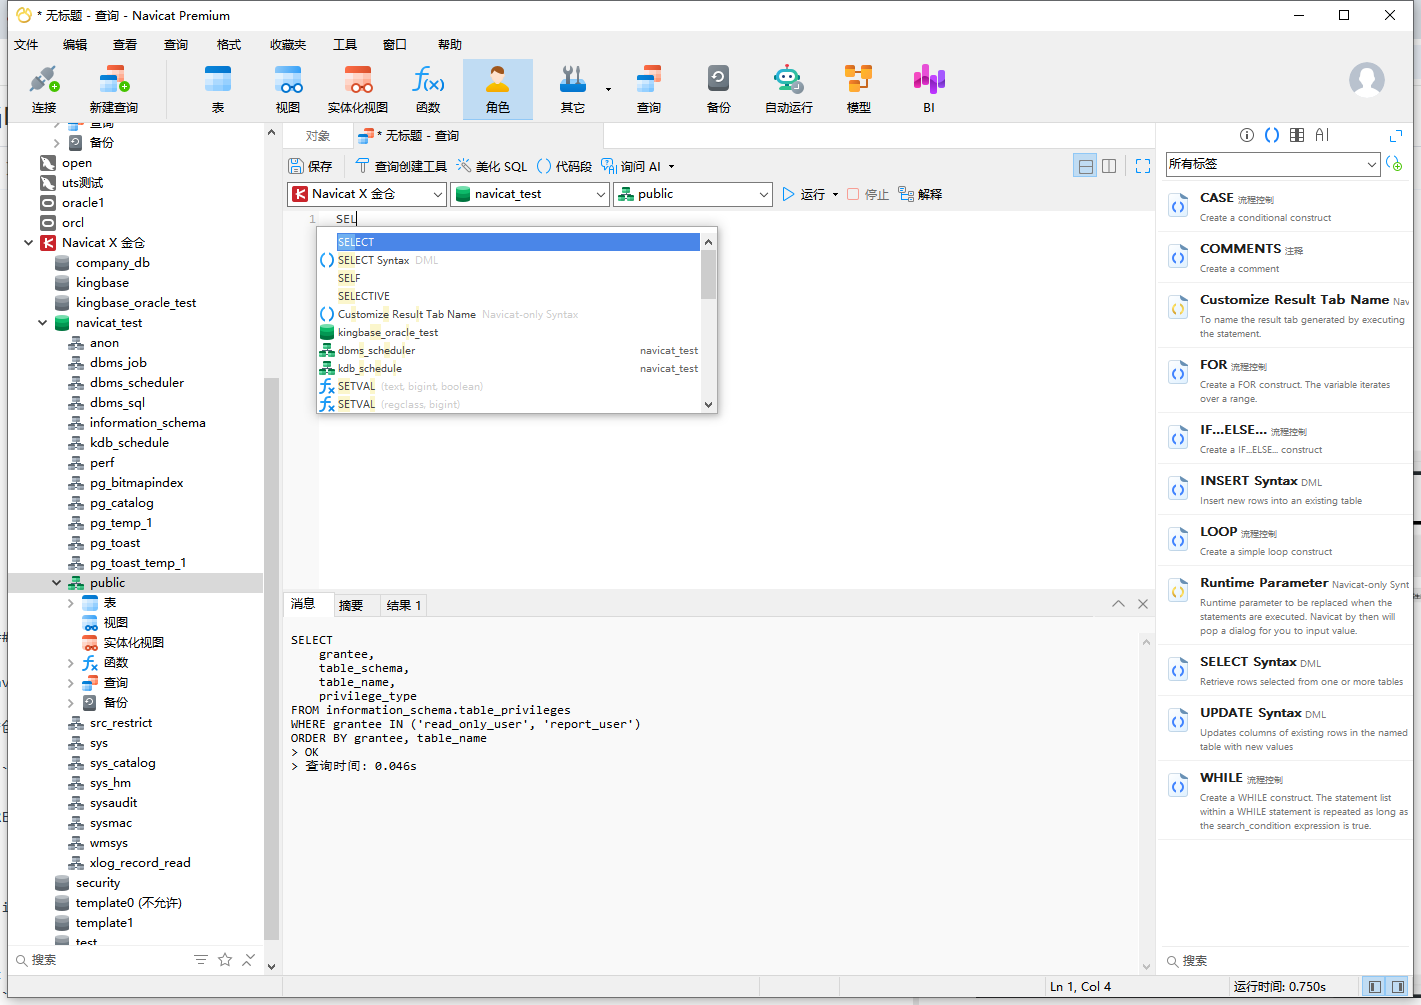The width and height of the screenshot is (1421, 1005).
Task: Open the BI toolbar icon
Action: point(929,90)
